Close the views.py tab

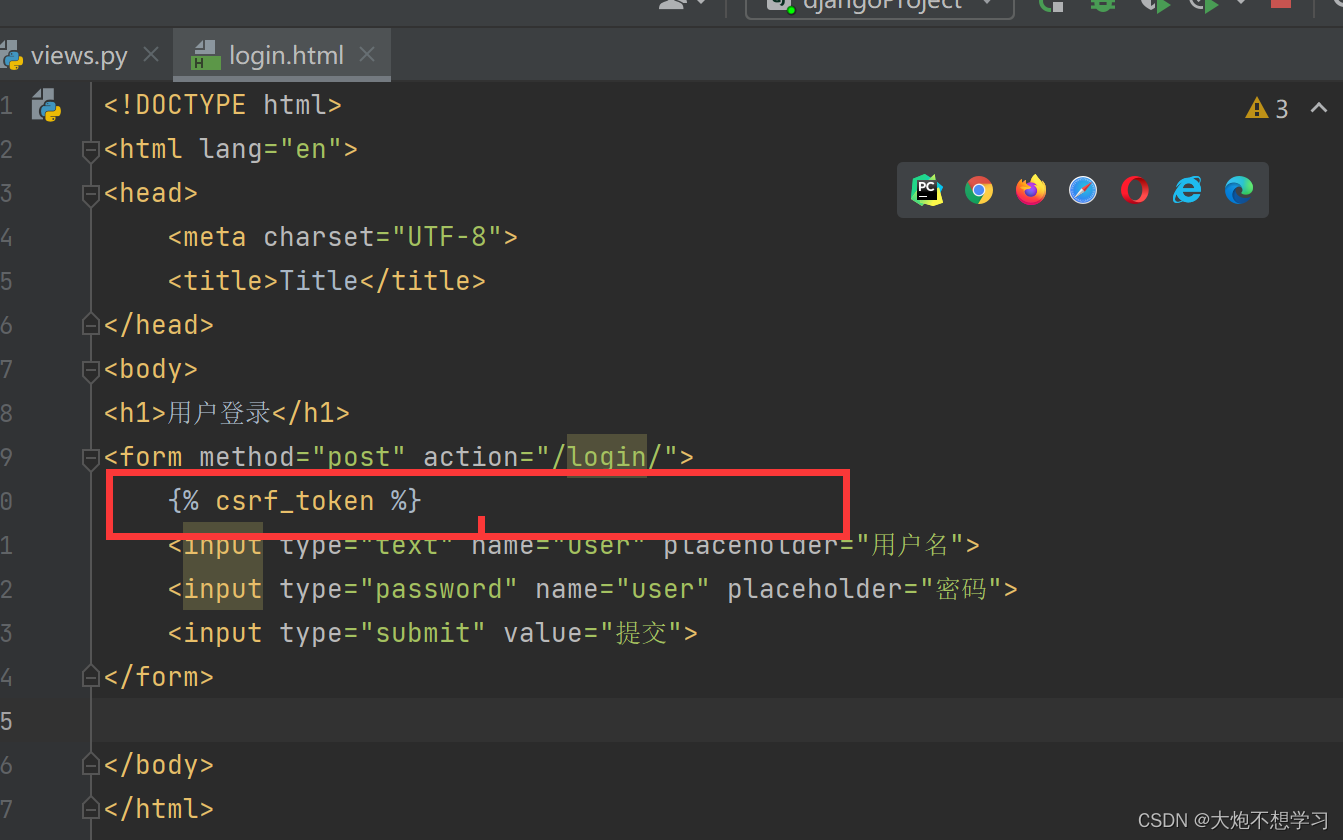[x=151, y=55]
